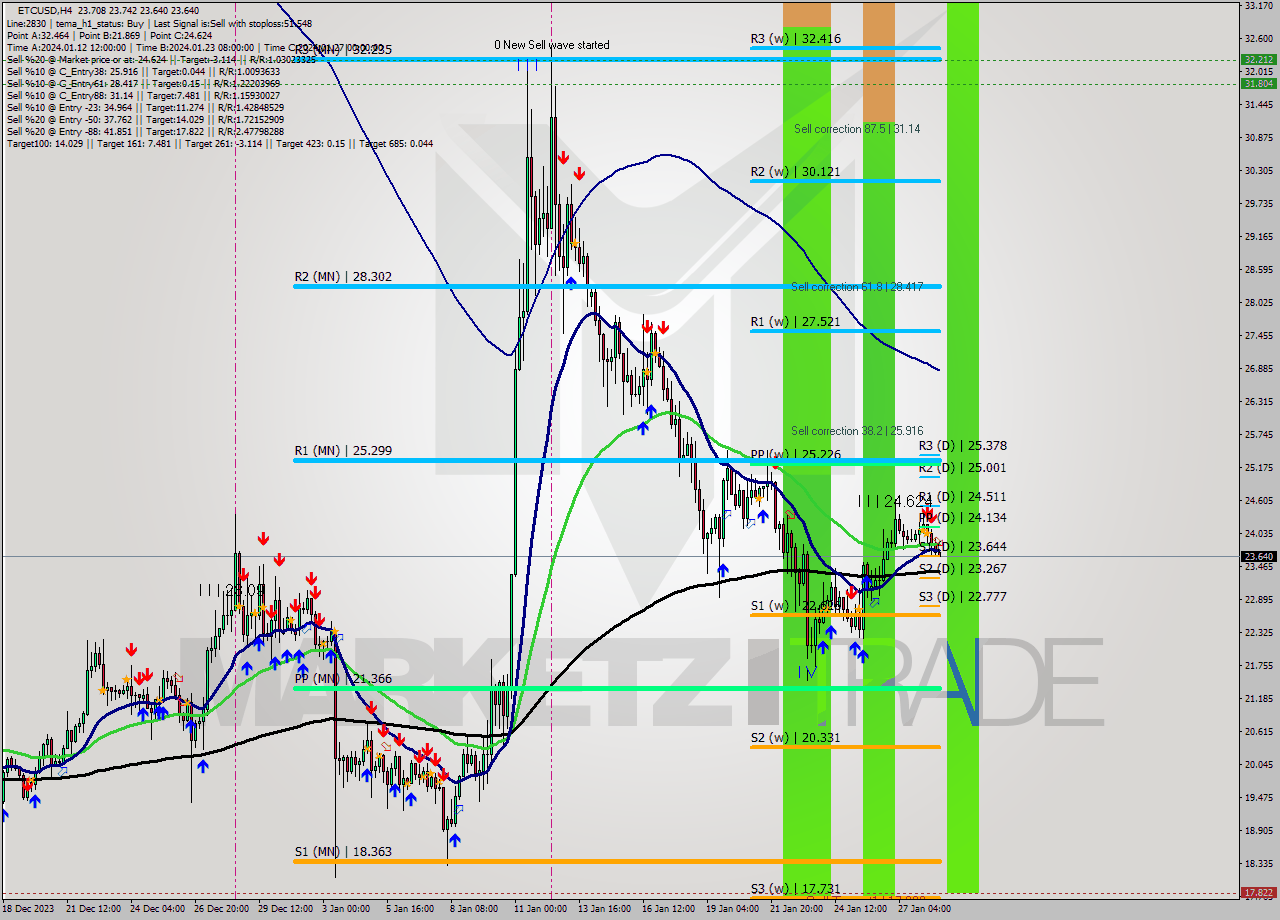
Task: Select the 'R2 (MN) | 28.302' monthly label
Action: pyautogui.click(x=343, y=277)
